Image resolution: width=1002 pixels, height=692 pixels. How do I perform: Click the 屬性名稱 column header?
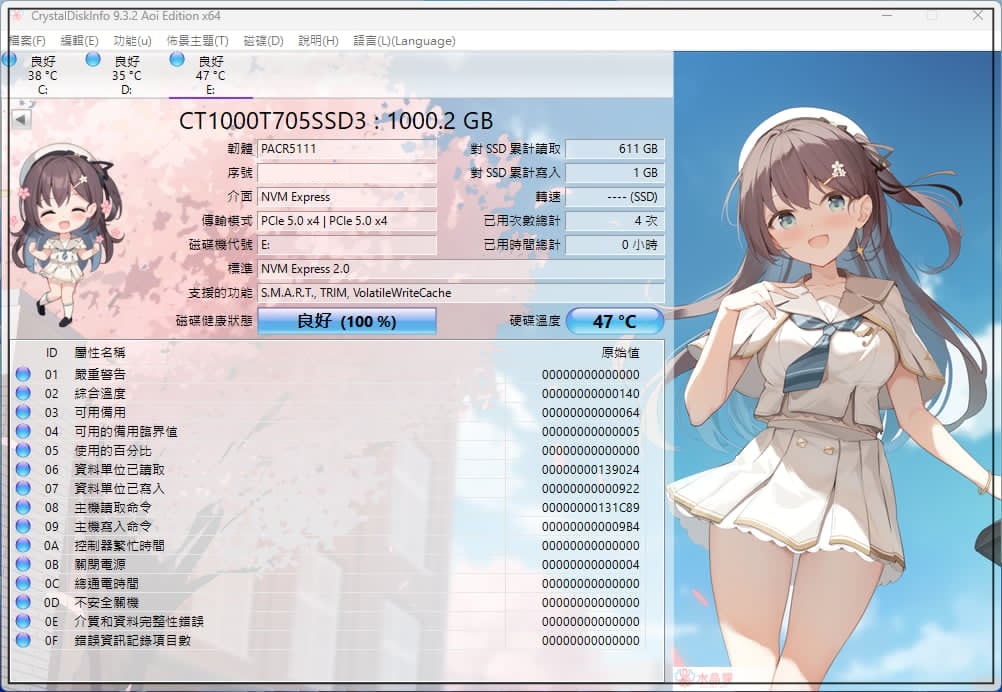(100, 353)
